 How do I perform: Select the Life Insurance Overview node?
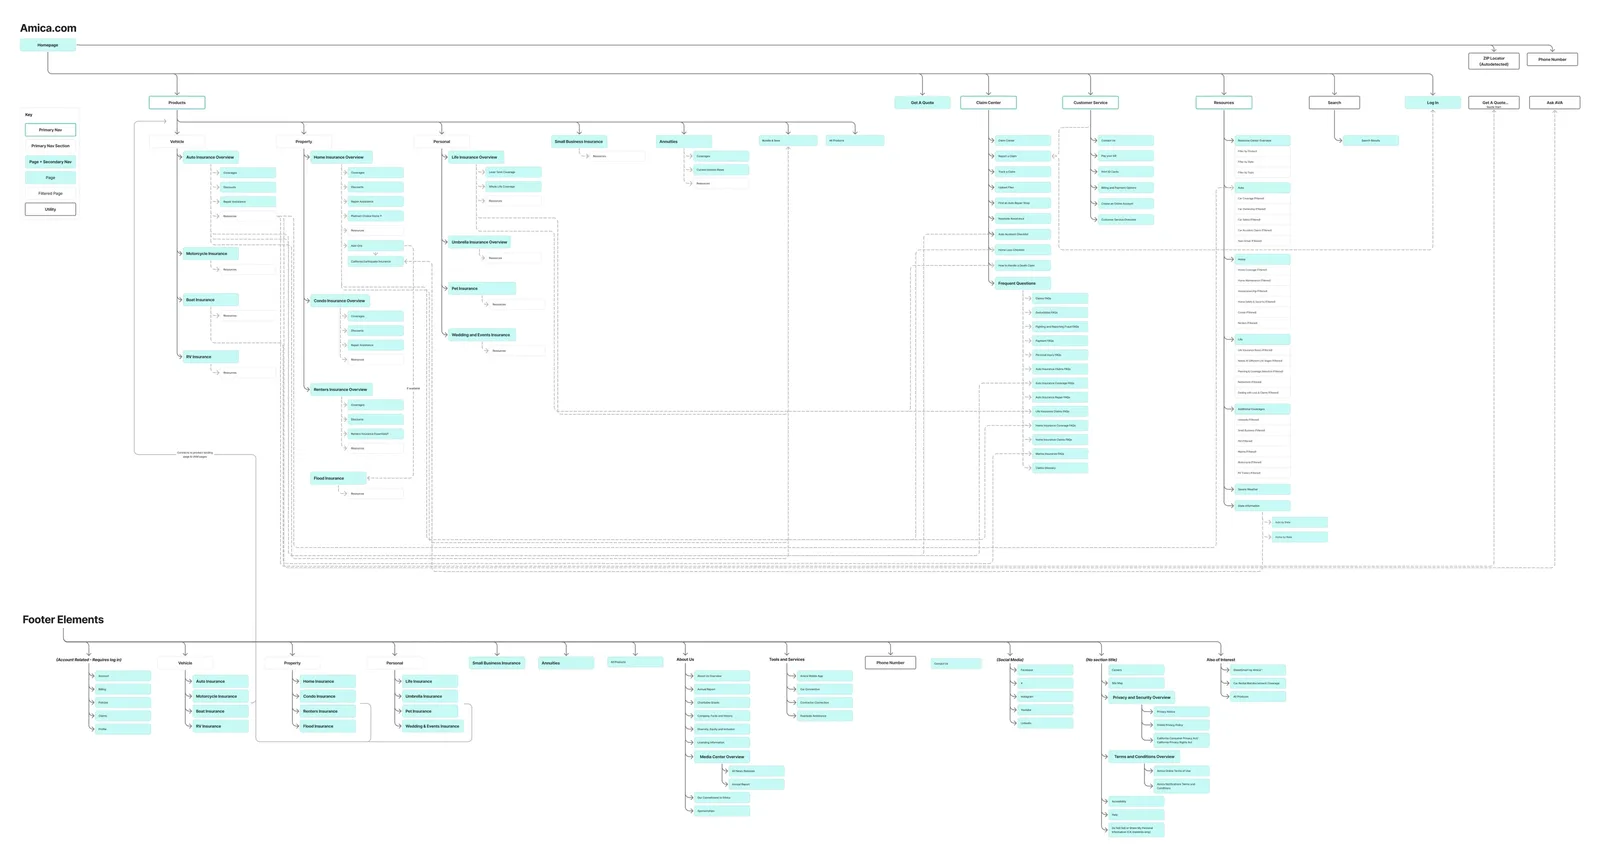tap(474, 157)
